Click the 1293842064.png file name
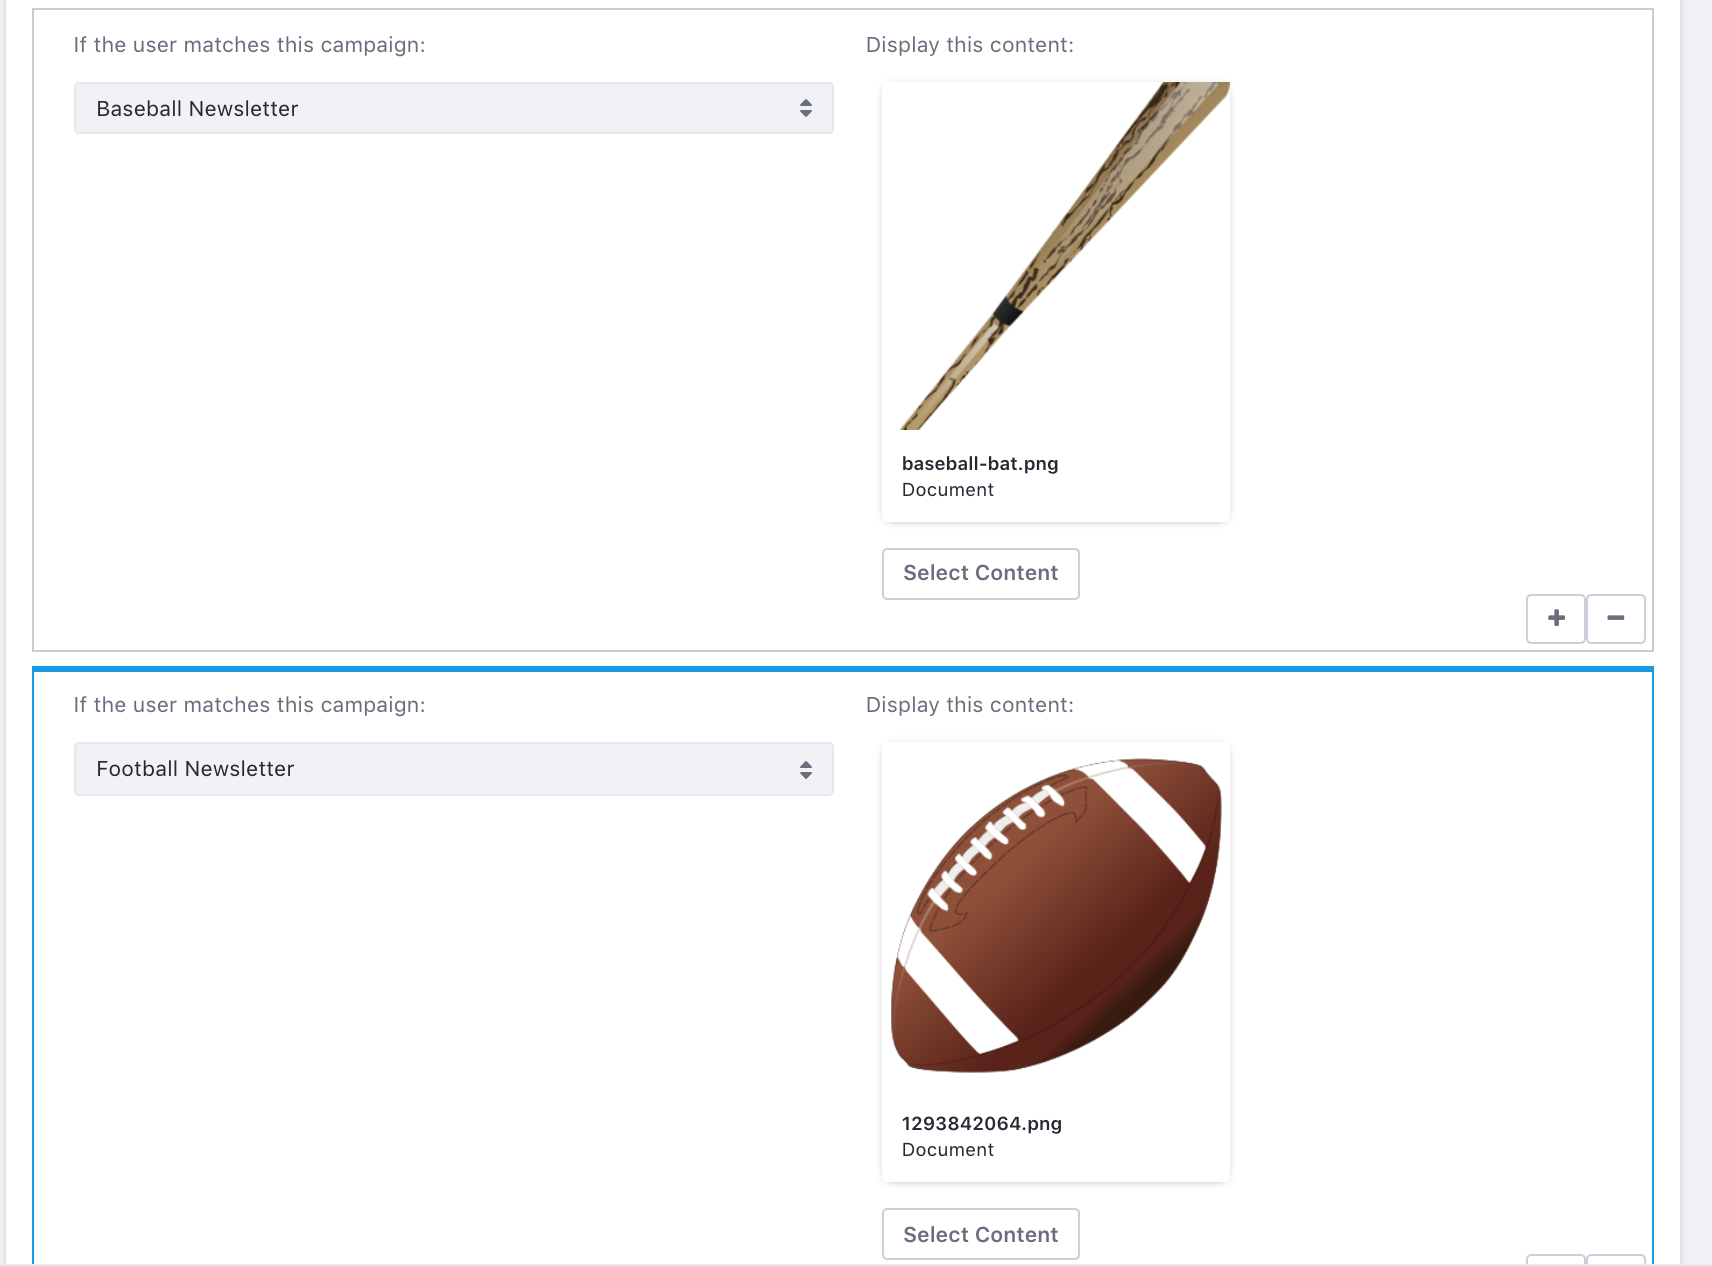 click(982, 1123)
